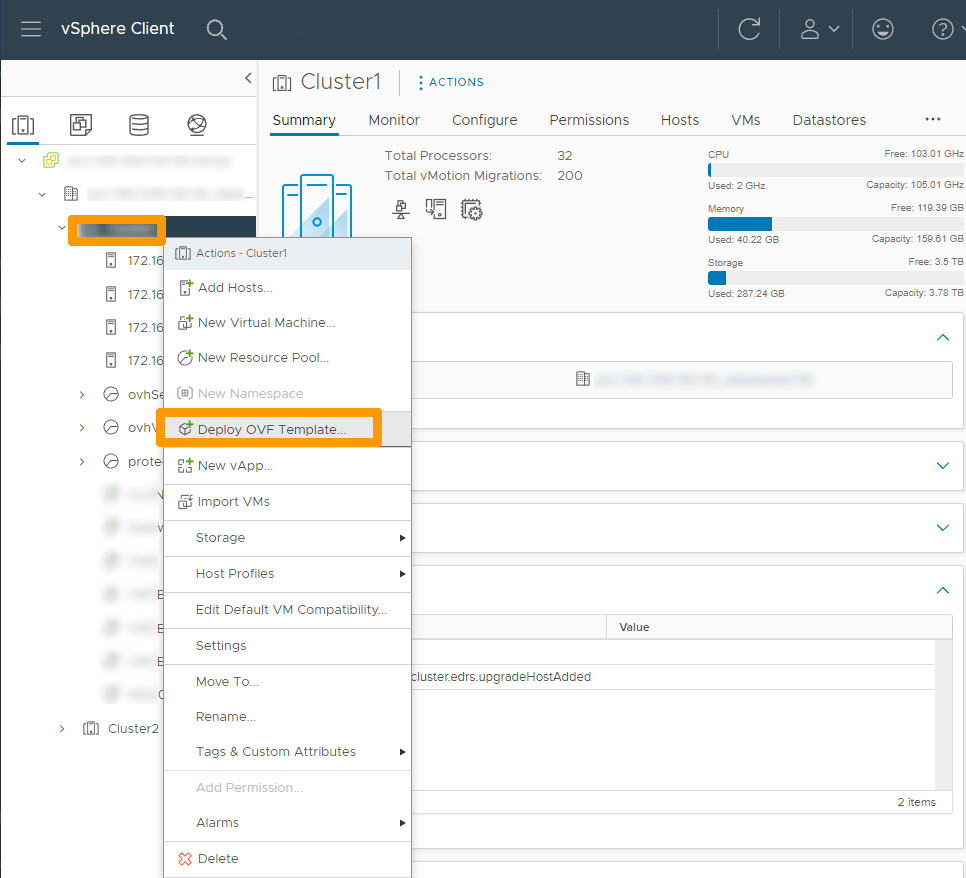Select Deploy OVF Template menu entry
This screenshot has width=966, height=878.
(x=288, y=429)
